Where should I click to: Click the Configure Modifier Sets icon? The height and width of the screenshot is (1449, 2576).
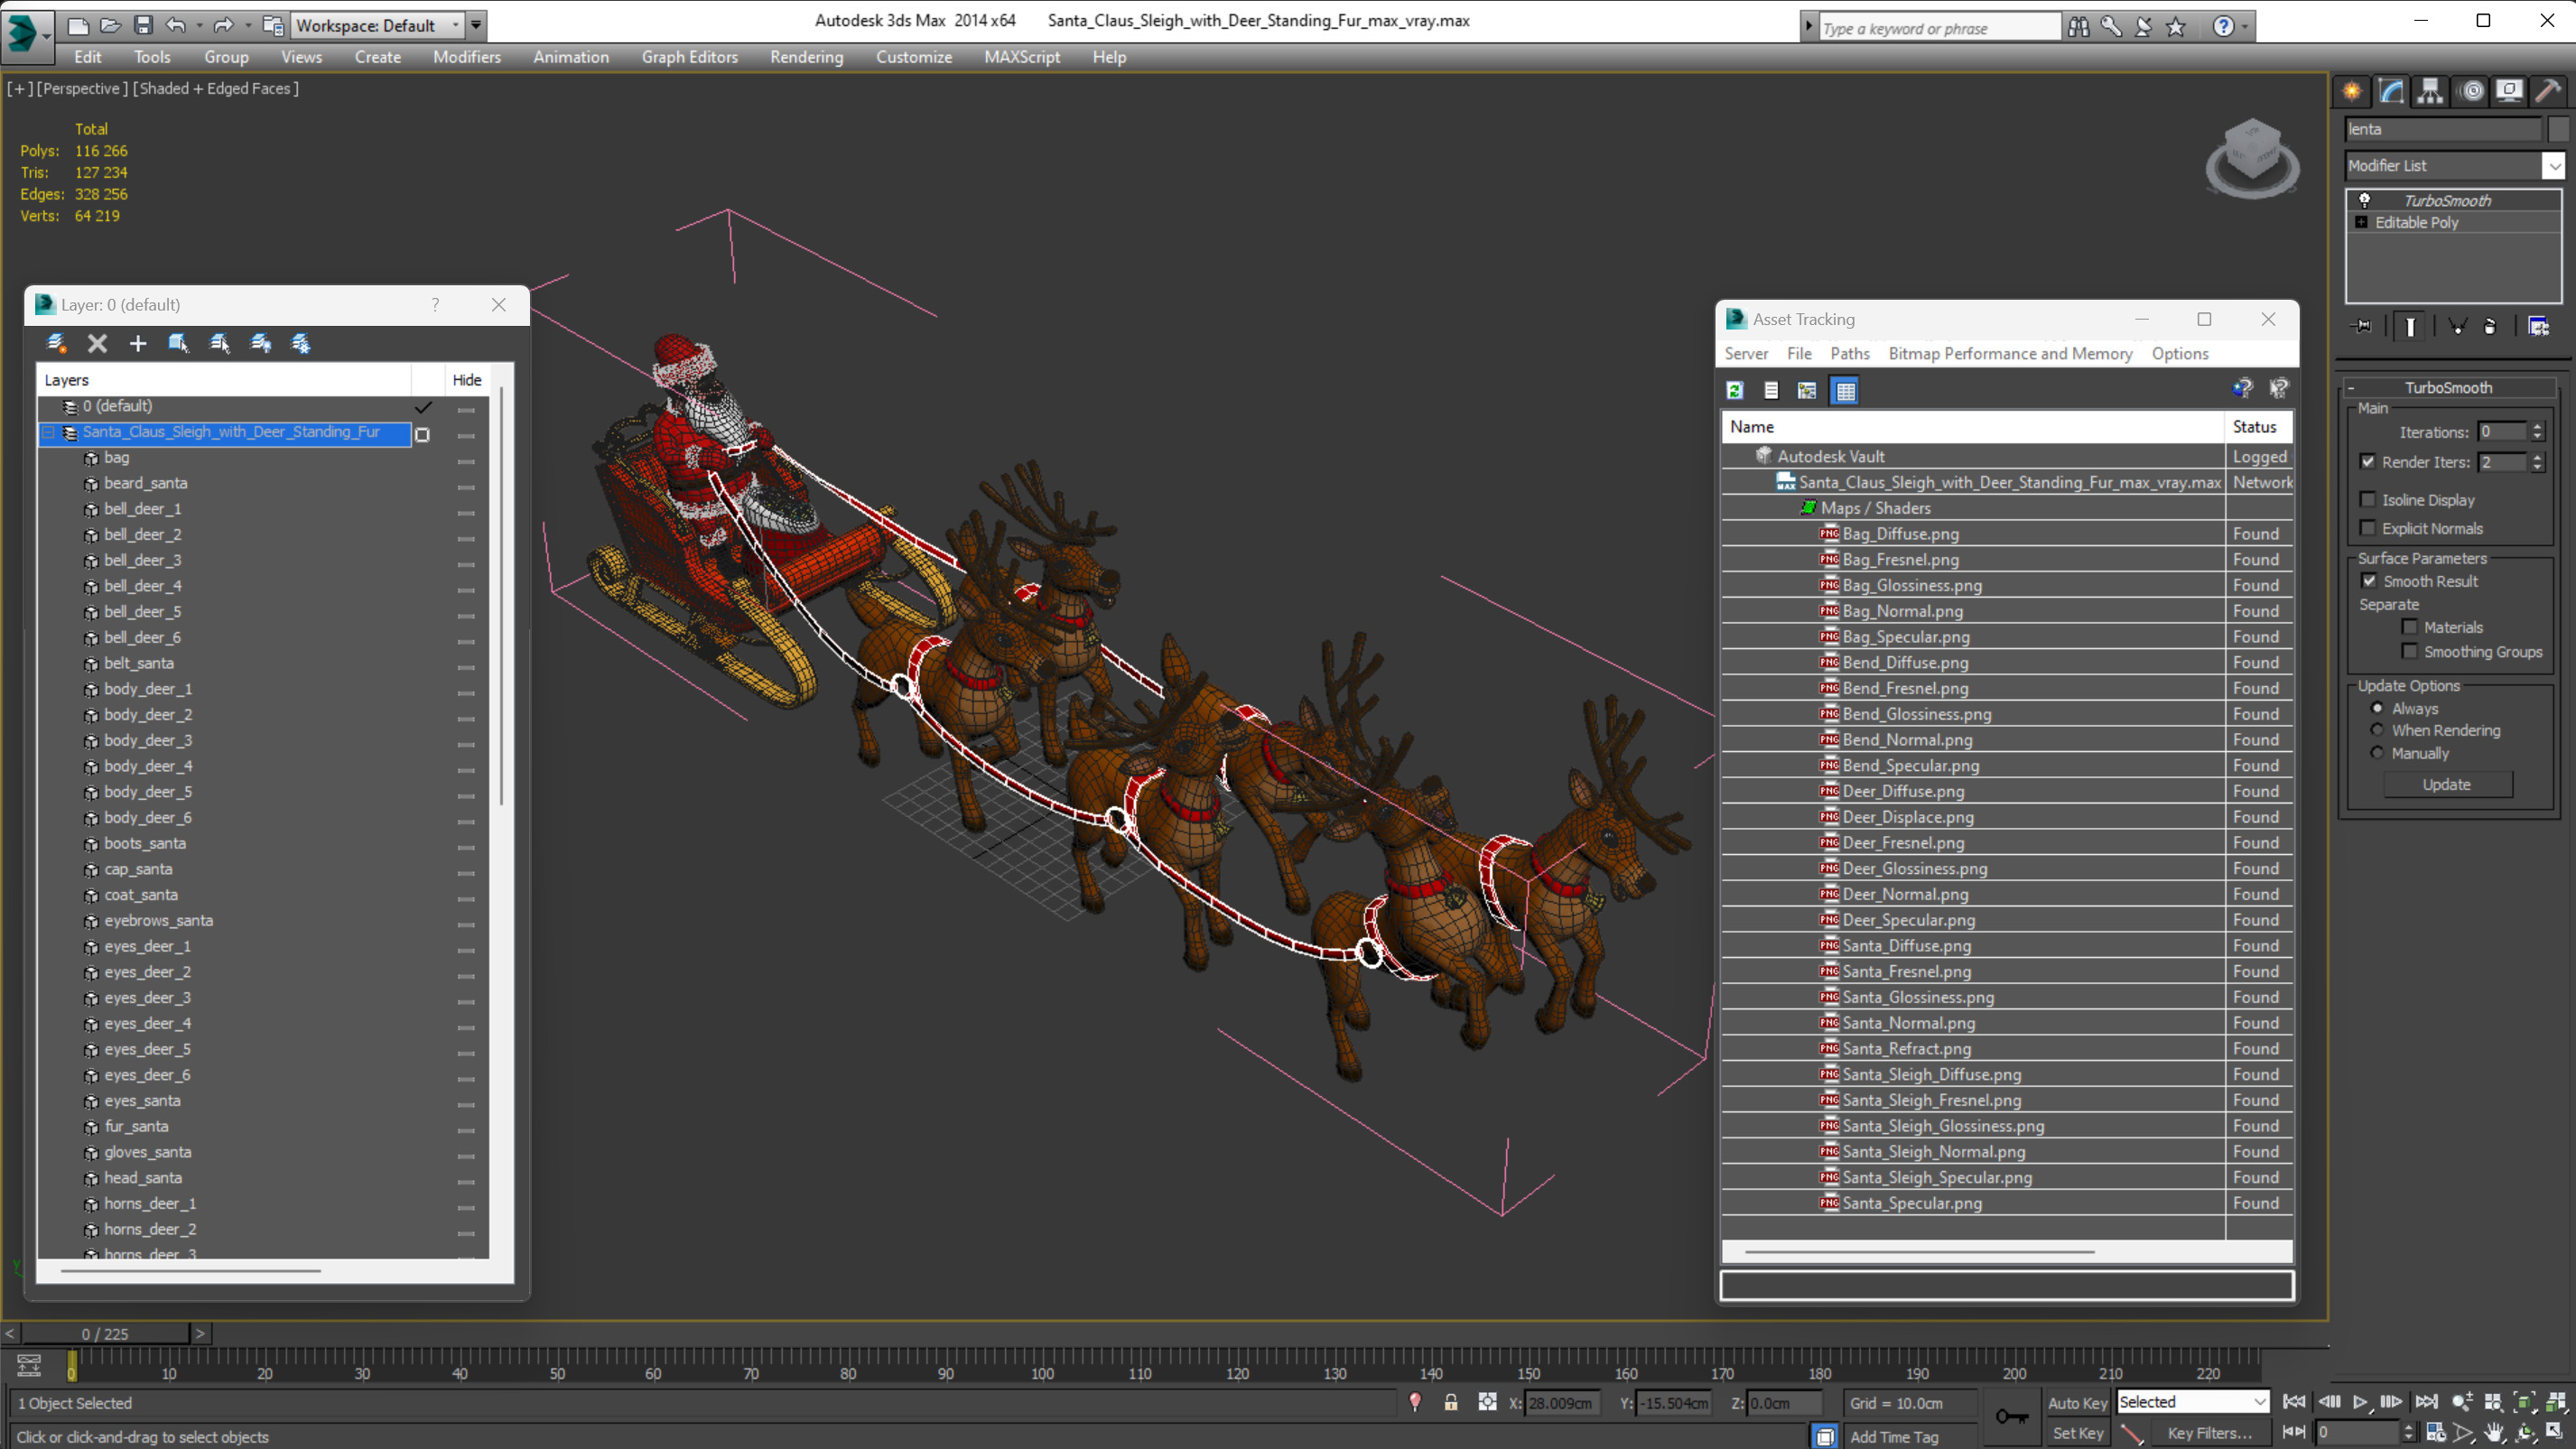[x=2538, y=326]
